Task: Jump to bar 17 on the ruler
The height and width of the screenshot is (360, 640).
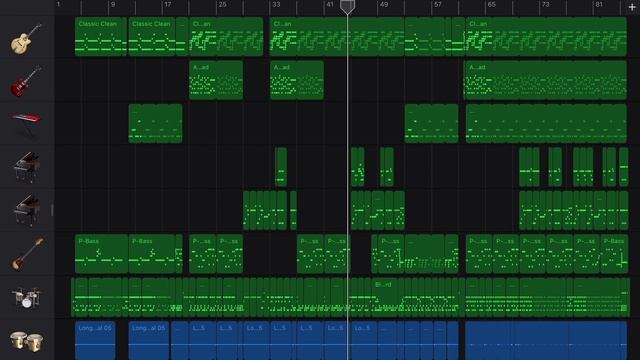Action: pos(168,4)
